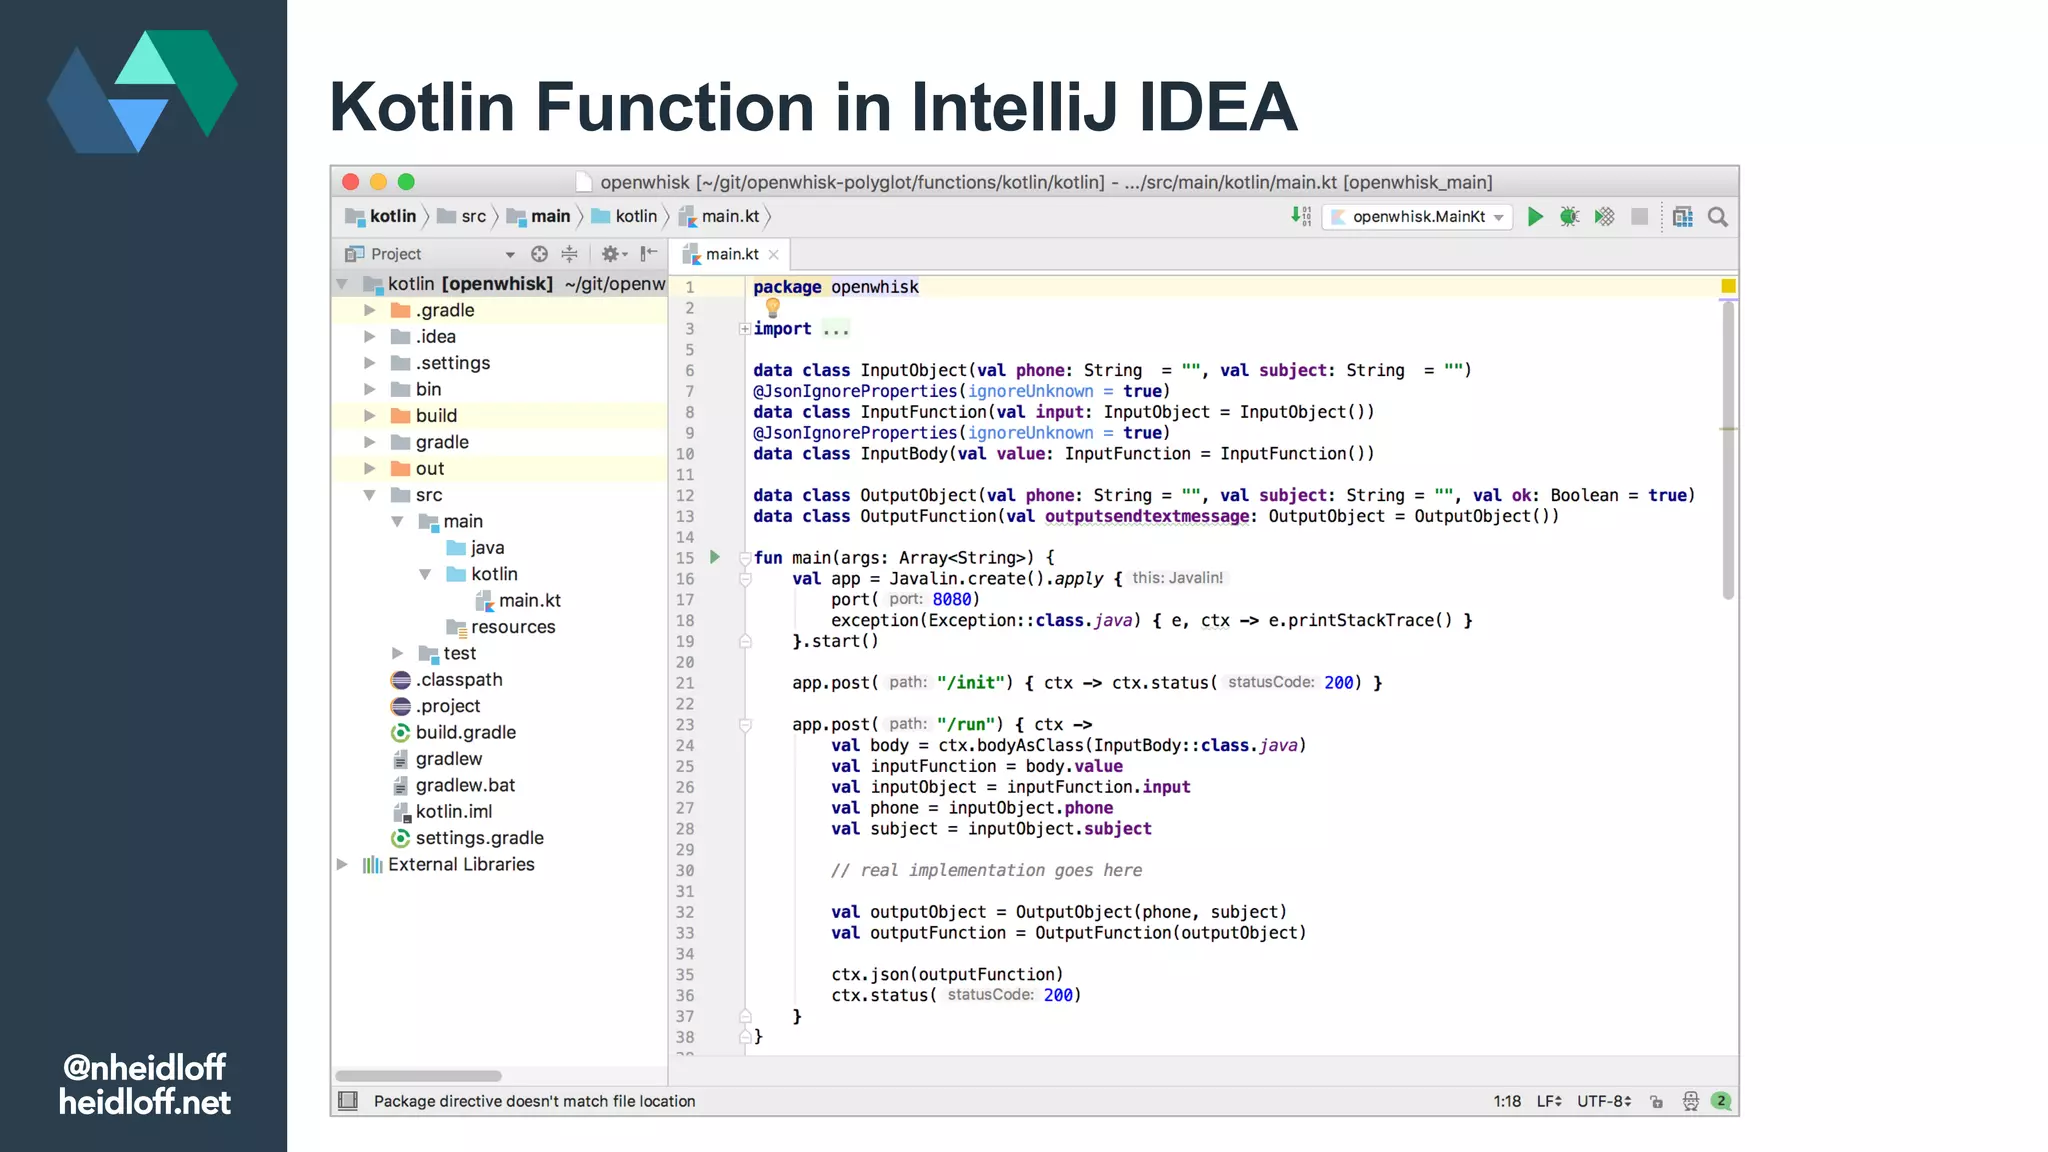2048x1152 pixels.
Task: Expand the .gradle folder
Action: click(369, 310)
